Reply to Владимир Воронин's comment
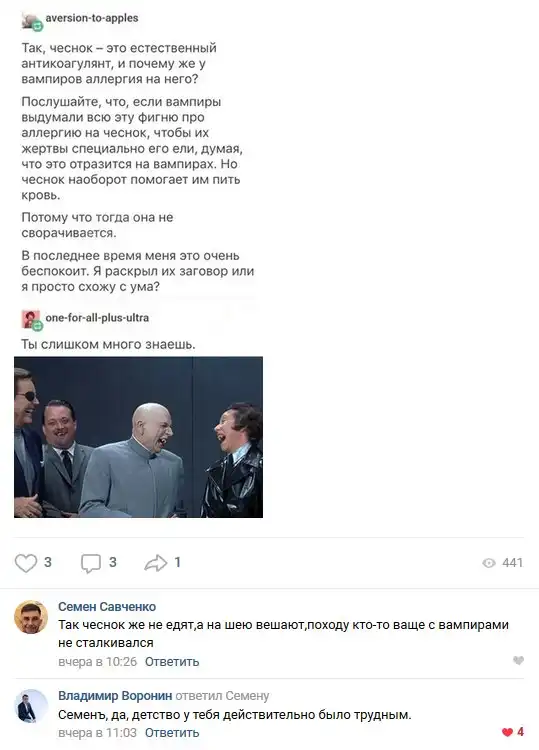Viewport: 539px width, 750px height. pos(172,732)
